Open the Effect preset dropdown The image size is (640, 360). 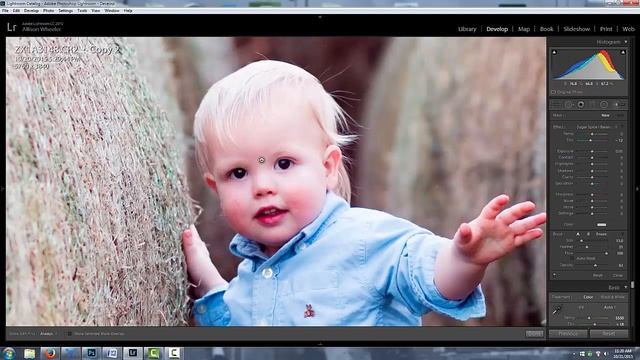point(598,127)
